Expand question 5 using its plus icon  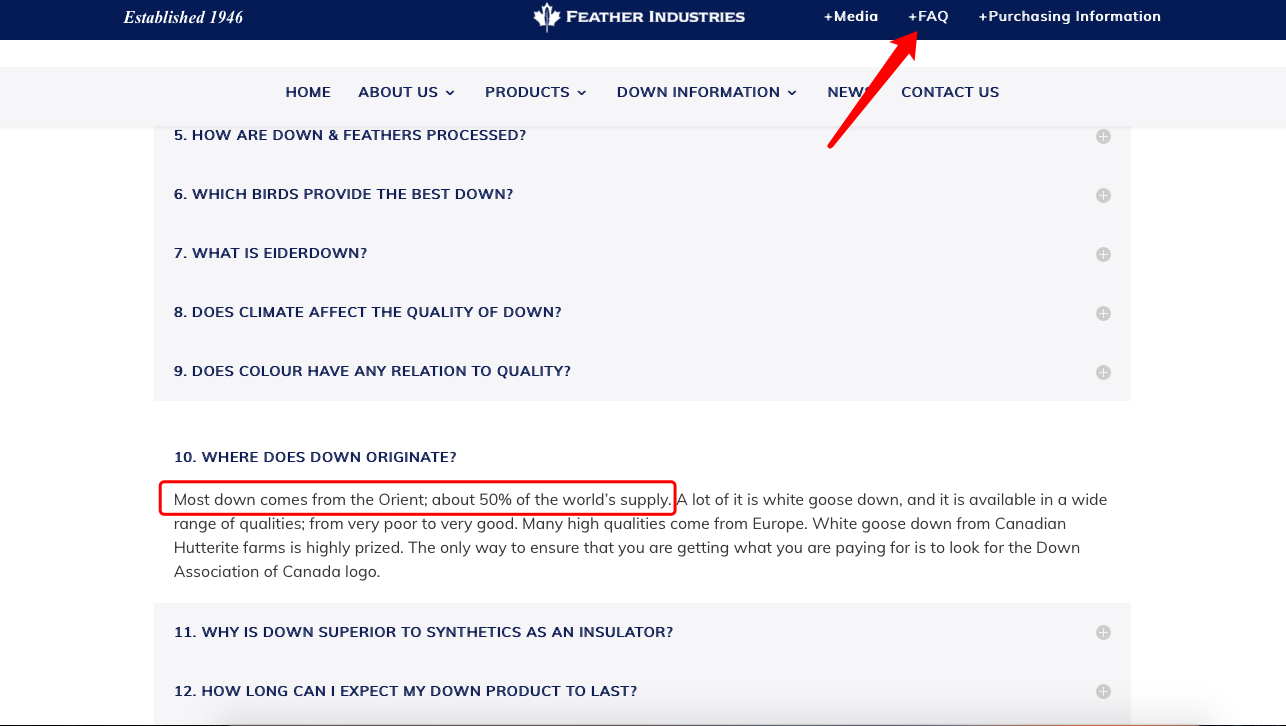tap(1103, 136)
